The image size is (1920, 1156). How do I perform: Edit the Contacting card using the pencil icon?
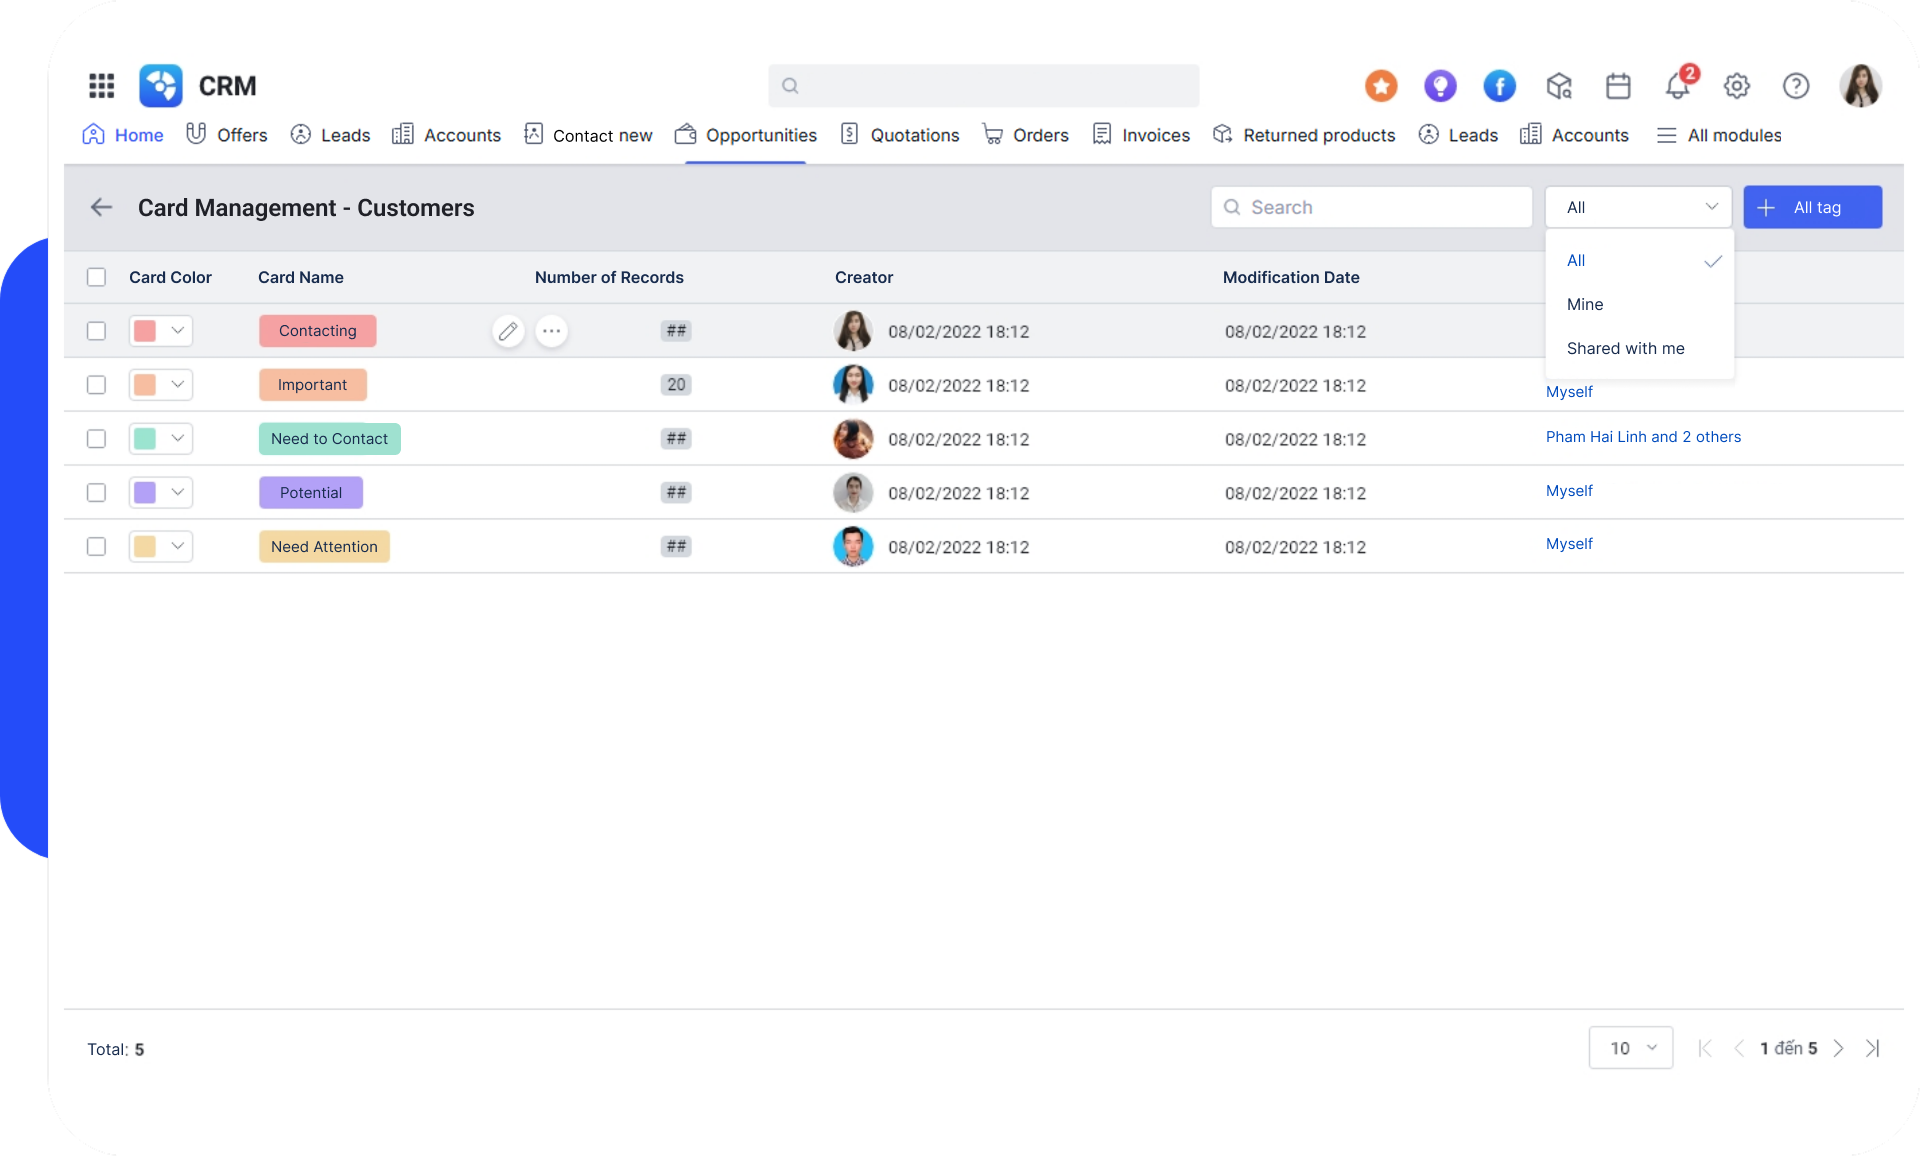pyautogui.click(x=508, y=331)
